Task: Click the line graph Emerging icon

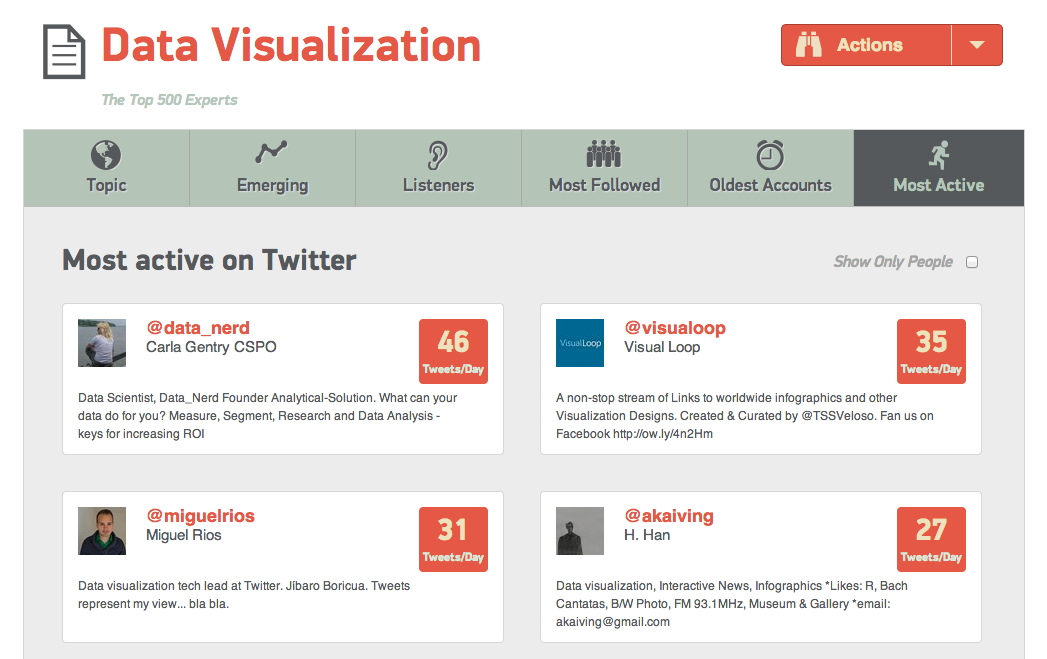Action: pos(272,153)
